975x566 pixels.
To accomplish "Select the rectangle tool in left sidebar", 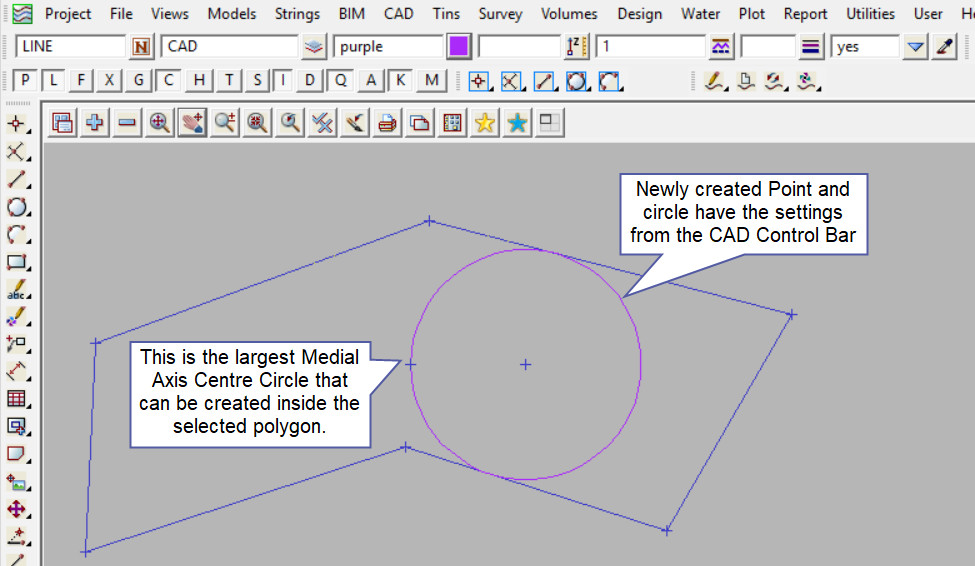I will tap(17, 263).
